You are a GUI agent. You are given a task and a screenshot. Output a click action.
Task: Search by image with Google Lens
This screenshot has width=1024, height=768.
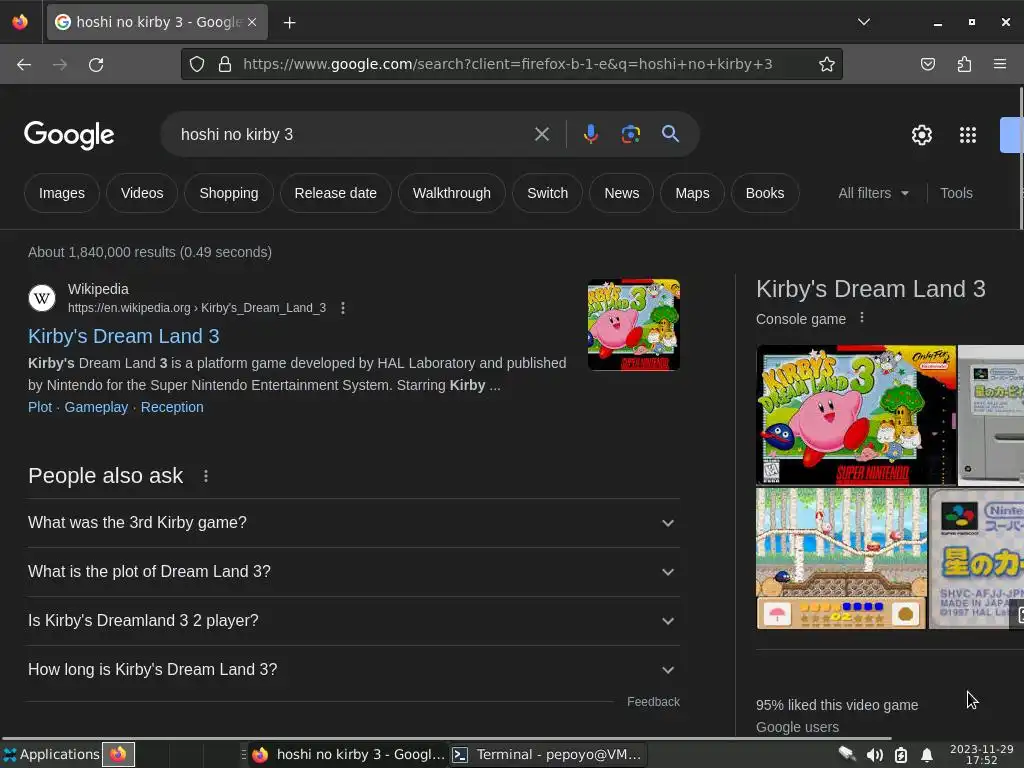coord(630,135)
